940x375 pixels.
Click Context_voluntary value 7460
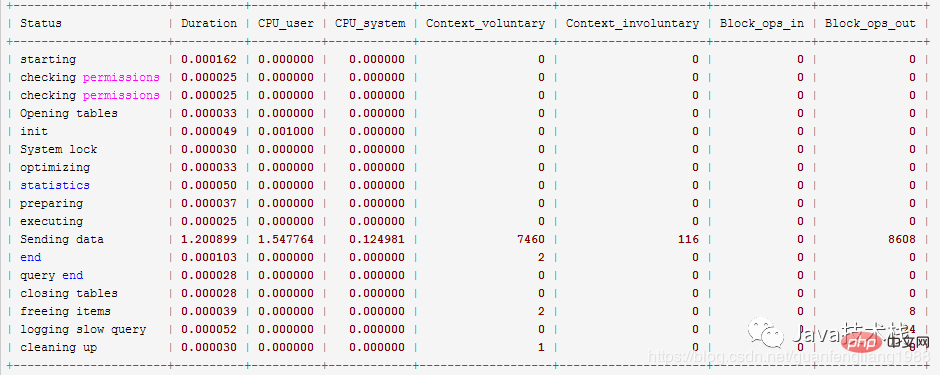coord(531,239)
